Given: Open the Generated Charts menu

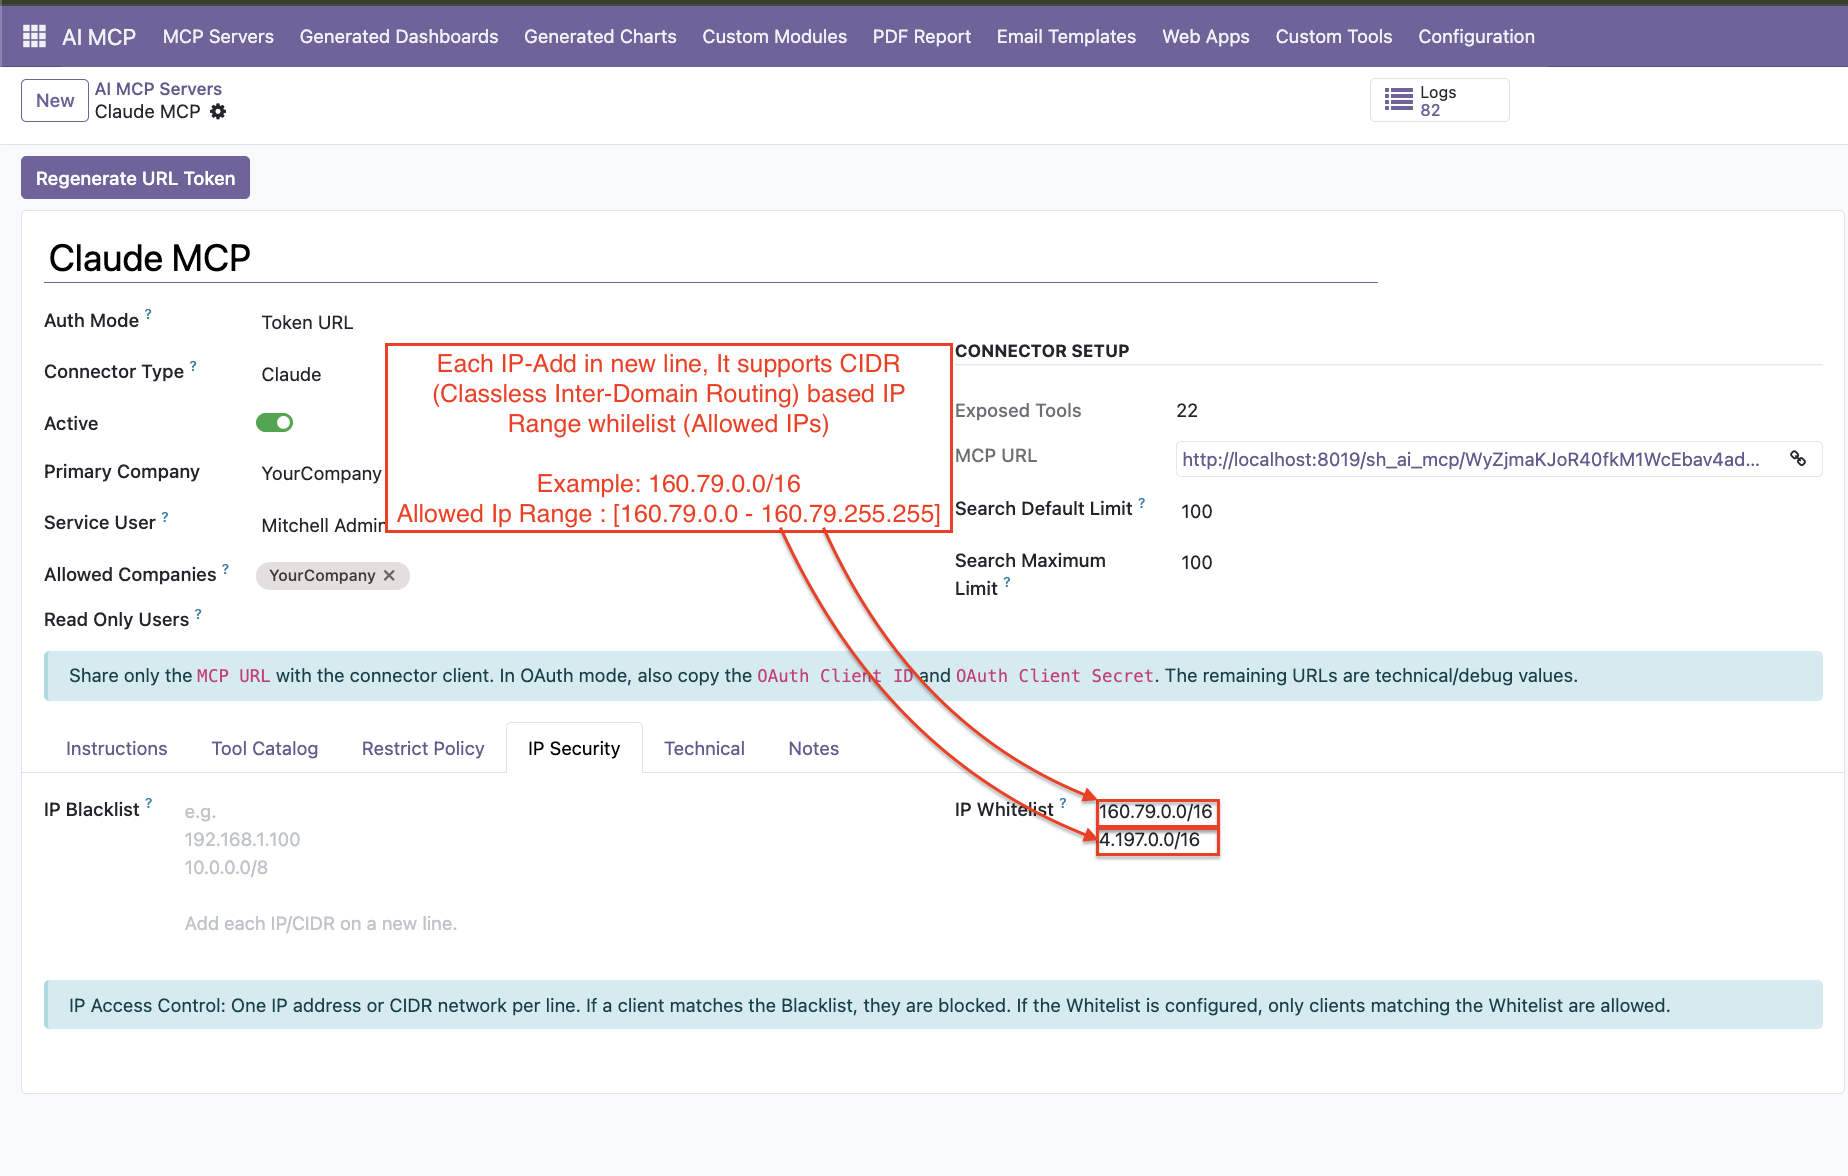Looking at the screenshot, I should click(x=600, y=36).
